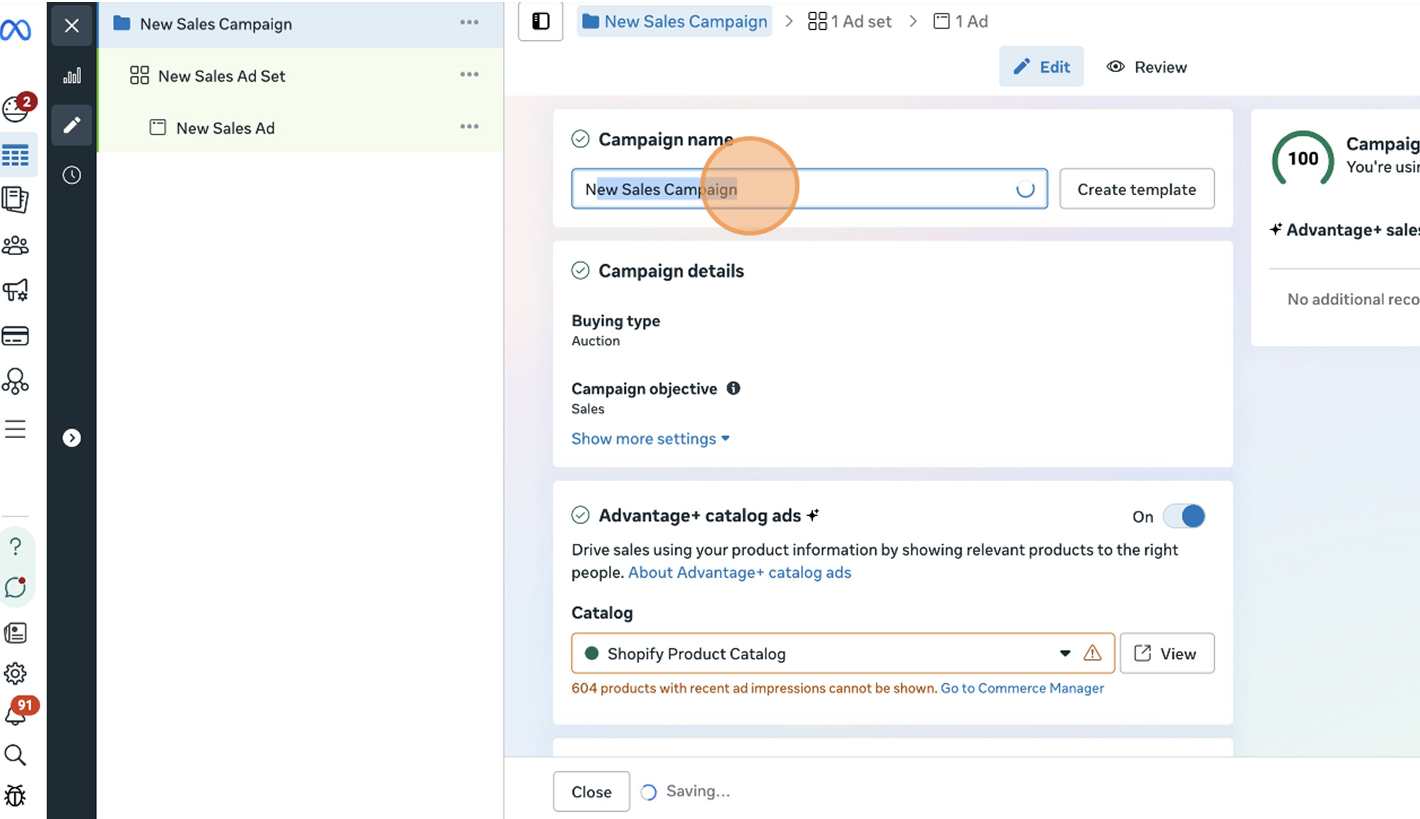Toggle the side panel layout button
The height and width of the screenshot is (819, 1420).
tap(541, 22)
